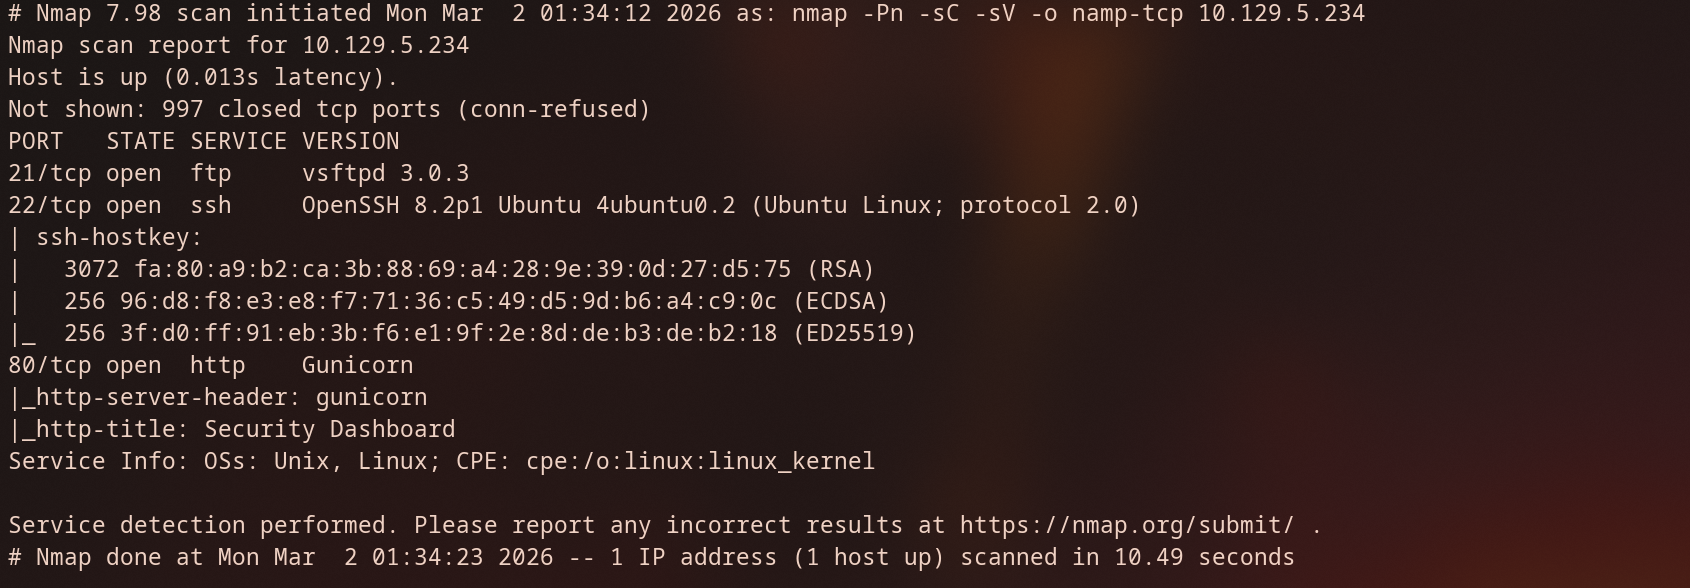Image resolution: width=1690 pixels, height=588 pixels.
Task: Click the RSA host key fingerprint
Action: (462, 269)
